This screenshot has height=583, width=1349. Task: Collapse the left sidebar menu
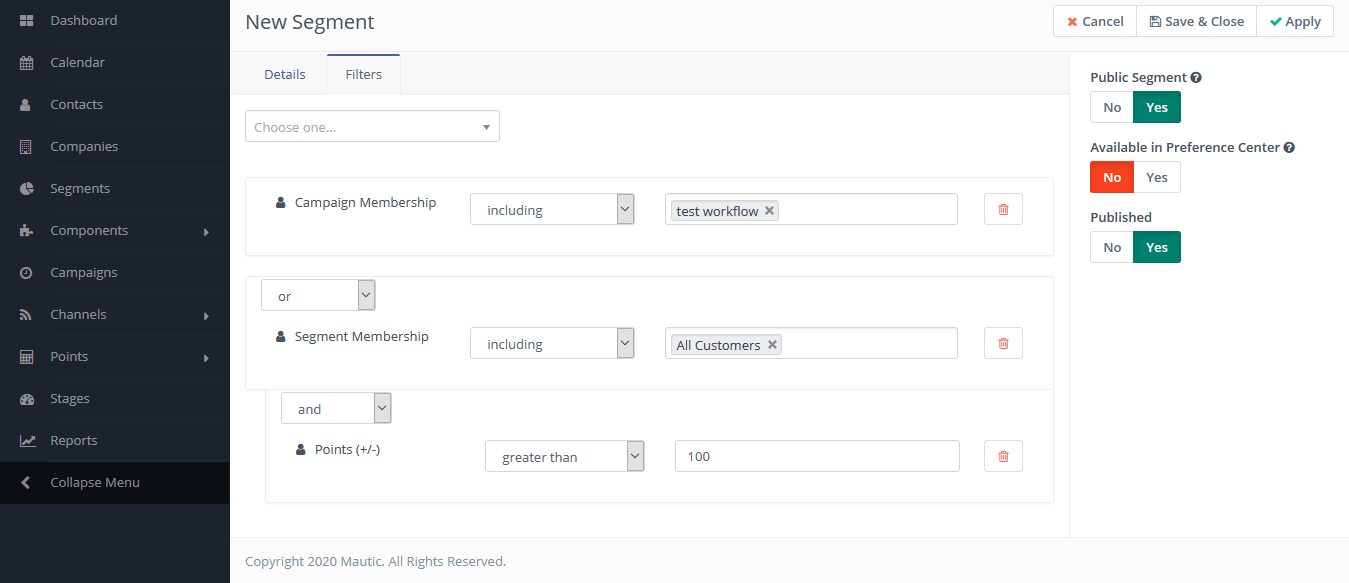coord(95,483)
